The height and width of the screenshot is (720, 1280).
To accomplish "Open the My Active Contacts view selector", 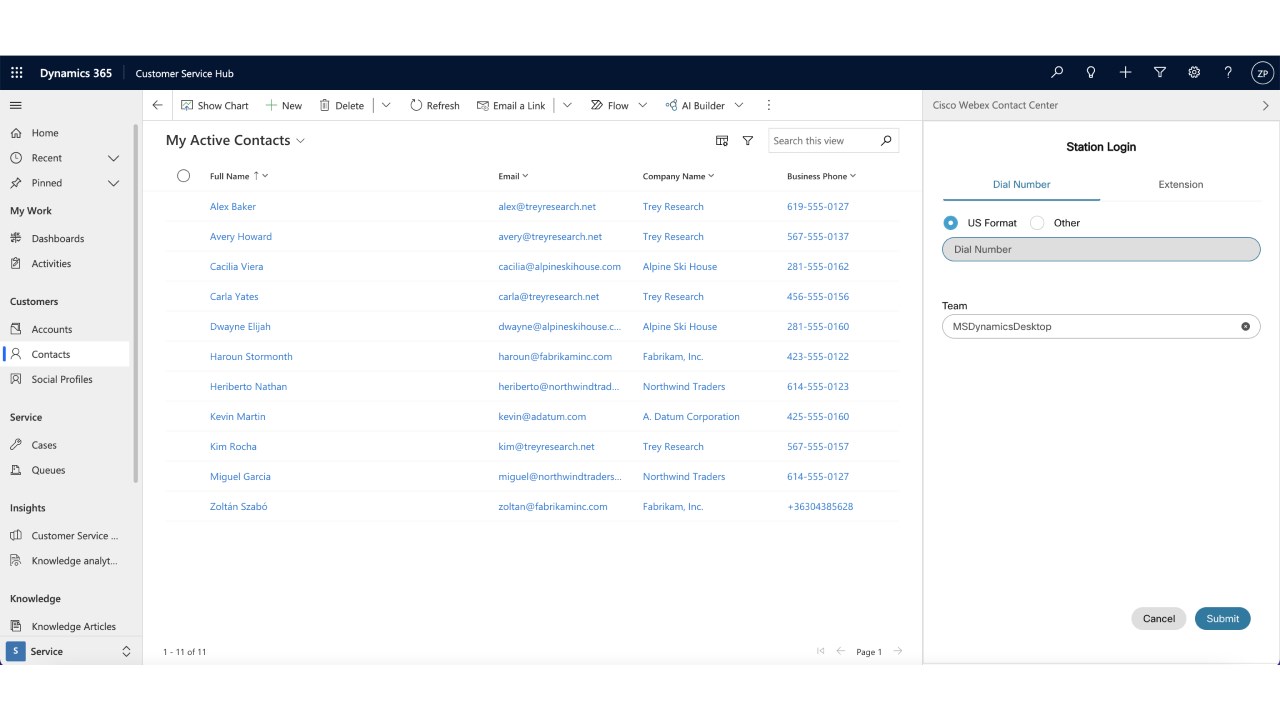I will [x=236, y=141].
